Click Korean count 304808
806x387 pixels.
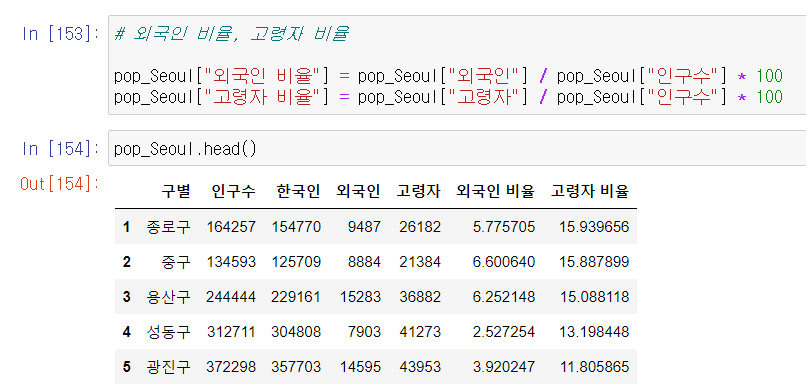pyautogui.click(x=297, y=331)
